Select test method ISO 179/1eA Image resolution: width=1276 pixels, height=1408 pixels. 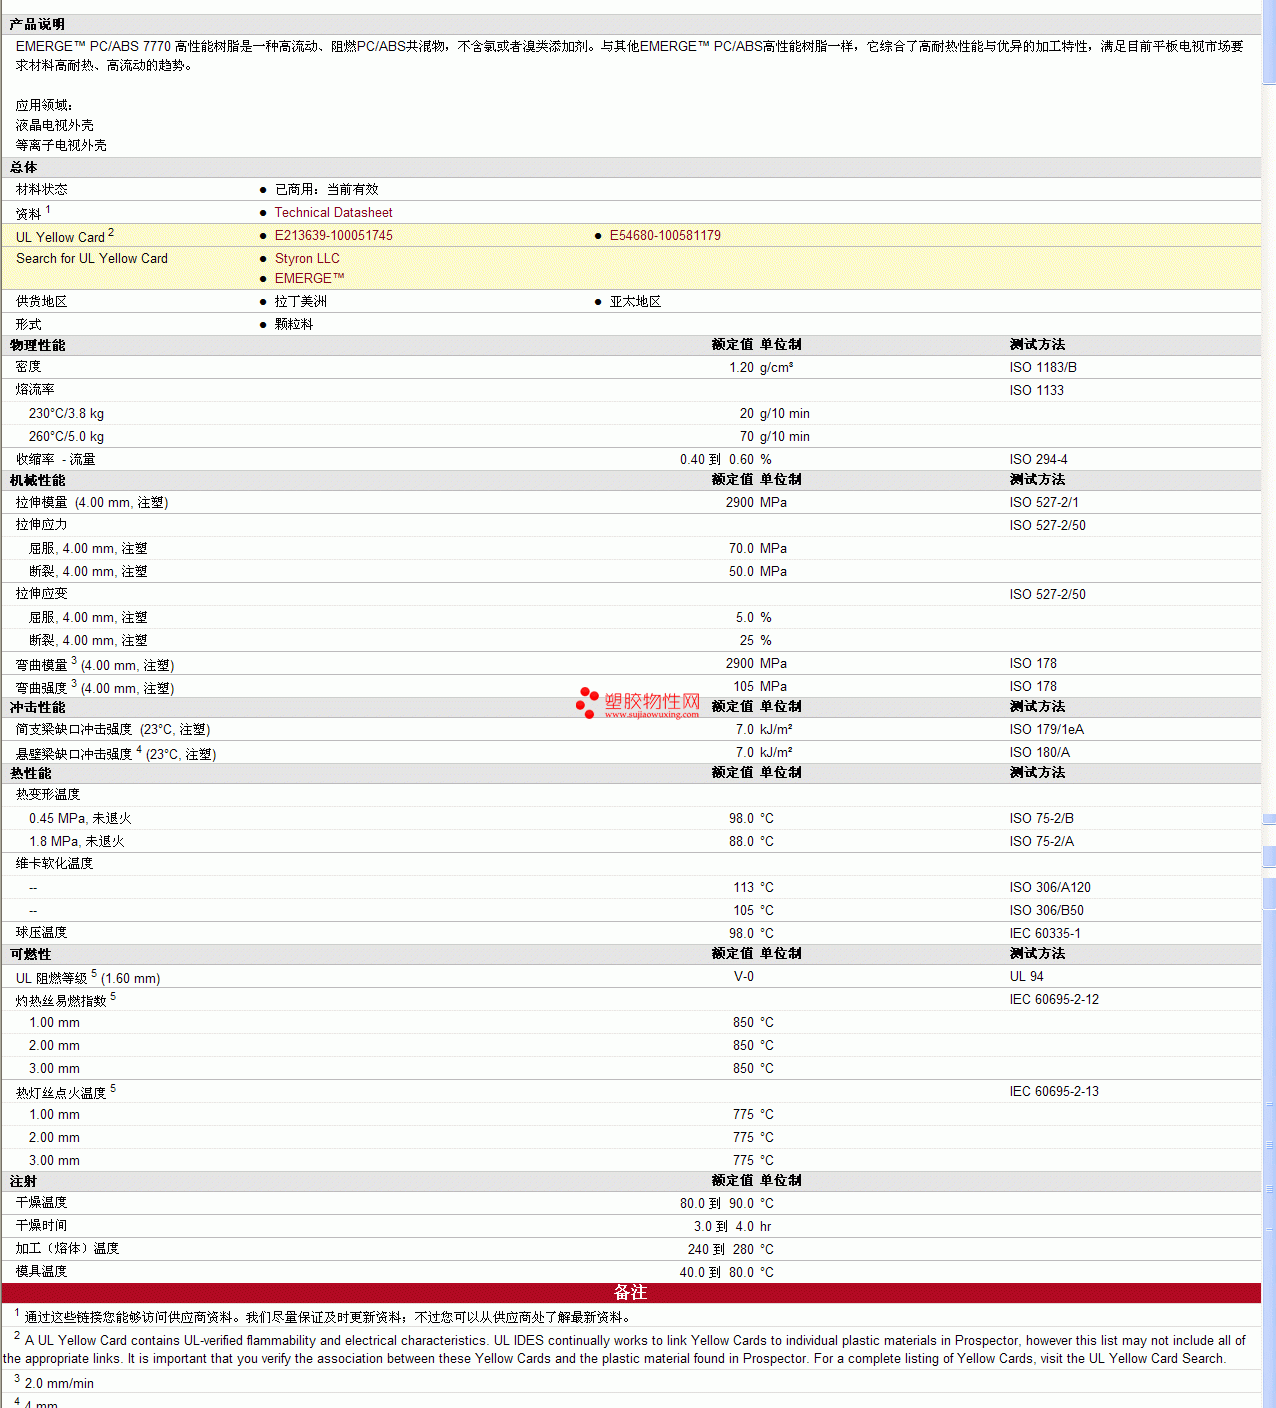point(1046,729)
